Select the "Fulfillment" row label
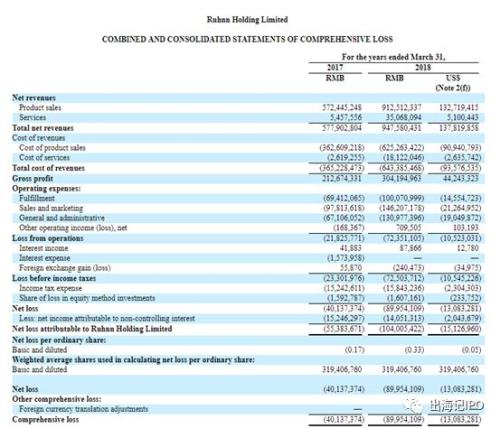 point(37,198)
